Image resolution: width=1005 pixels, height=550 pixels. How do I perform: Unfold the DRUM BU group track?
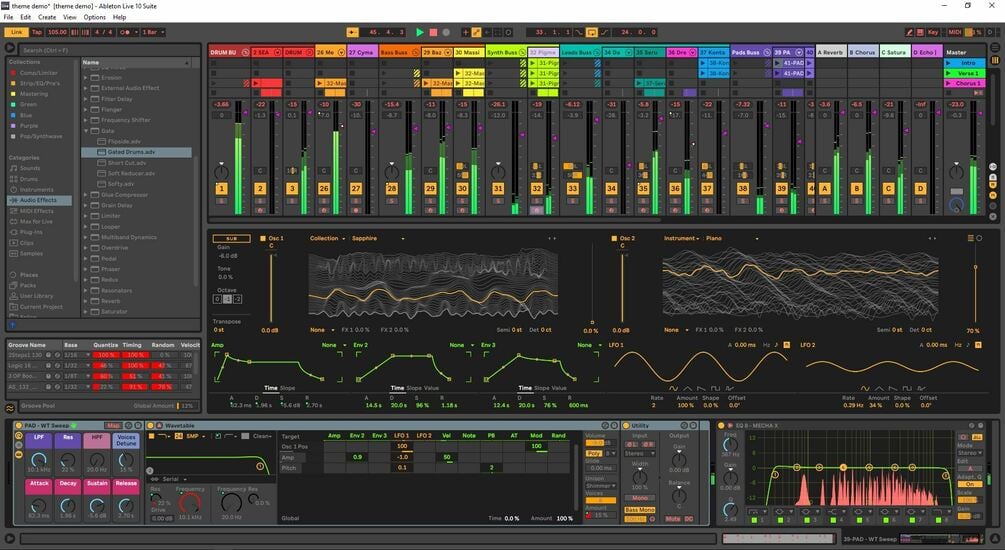coord(245,53)
